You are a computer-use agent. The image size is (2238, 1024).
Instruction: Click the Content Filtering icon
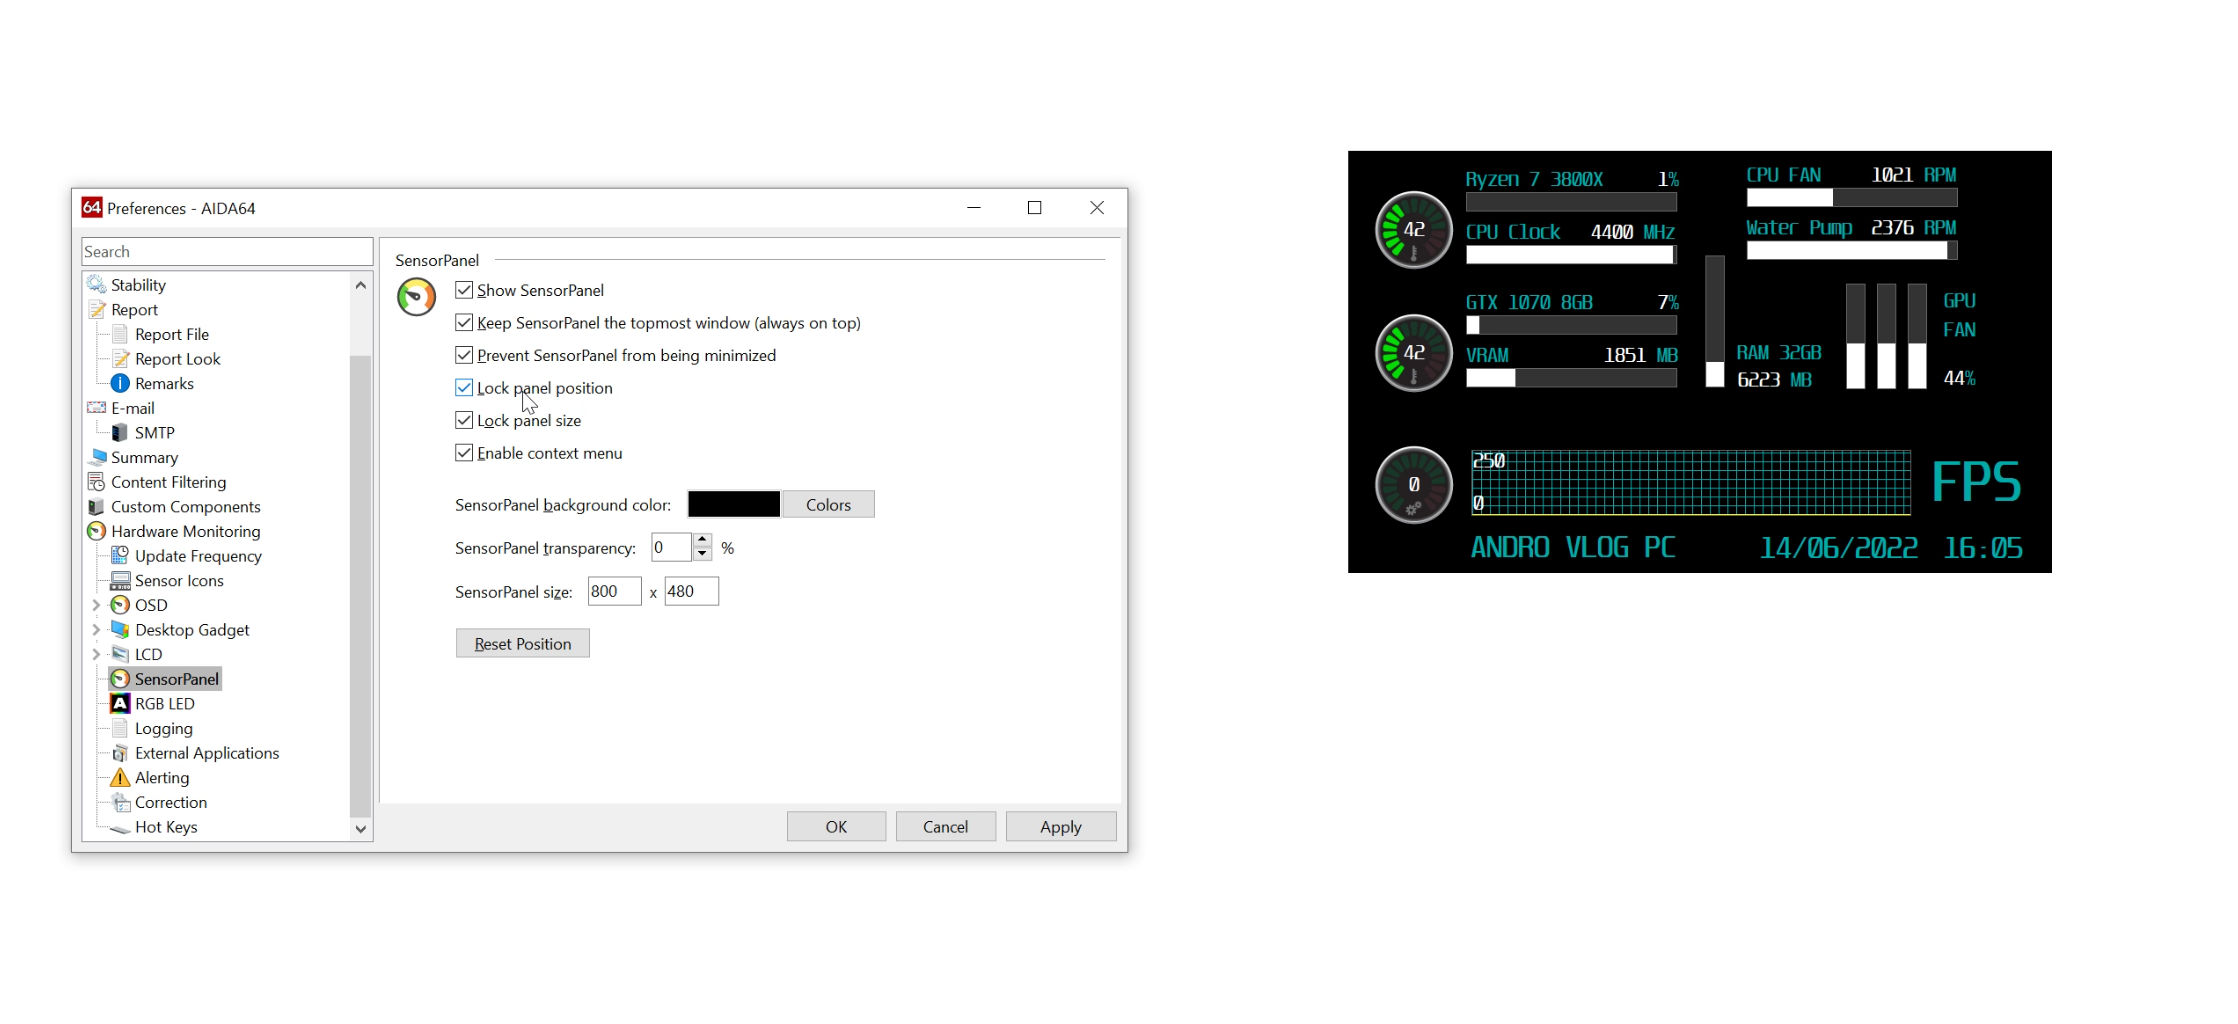(96, 482)
